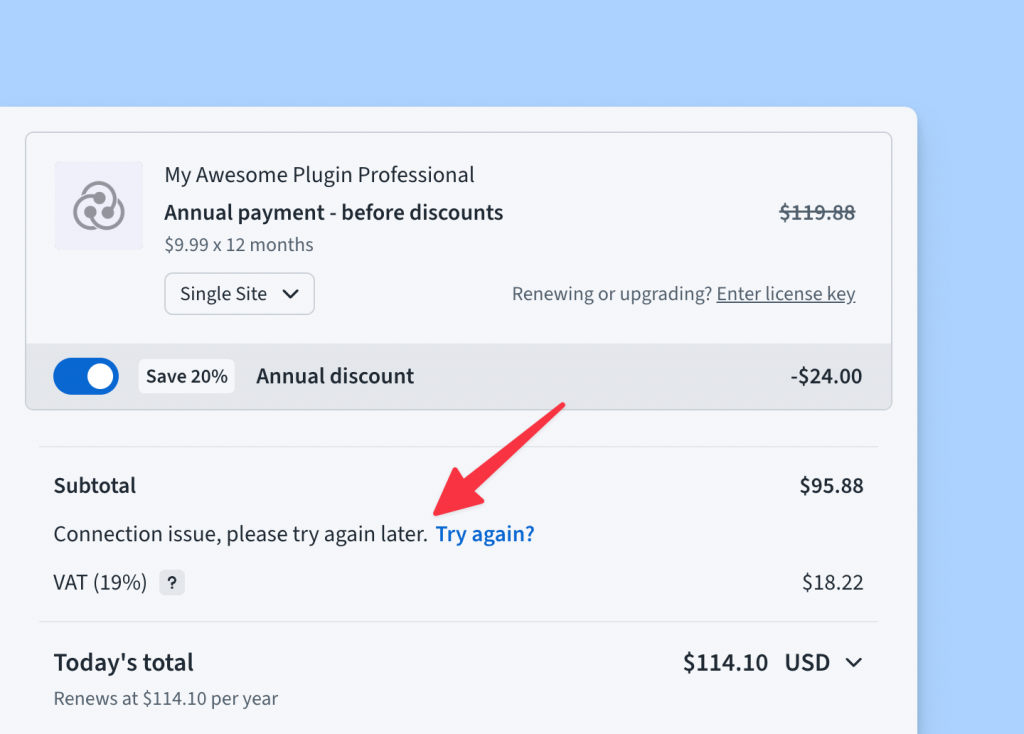Click the My Awesome Plugin logo thumbnail
This screenshot has width=1024, height=734.
click(x=100, y=205)
